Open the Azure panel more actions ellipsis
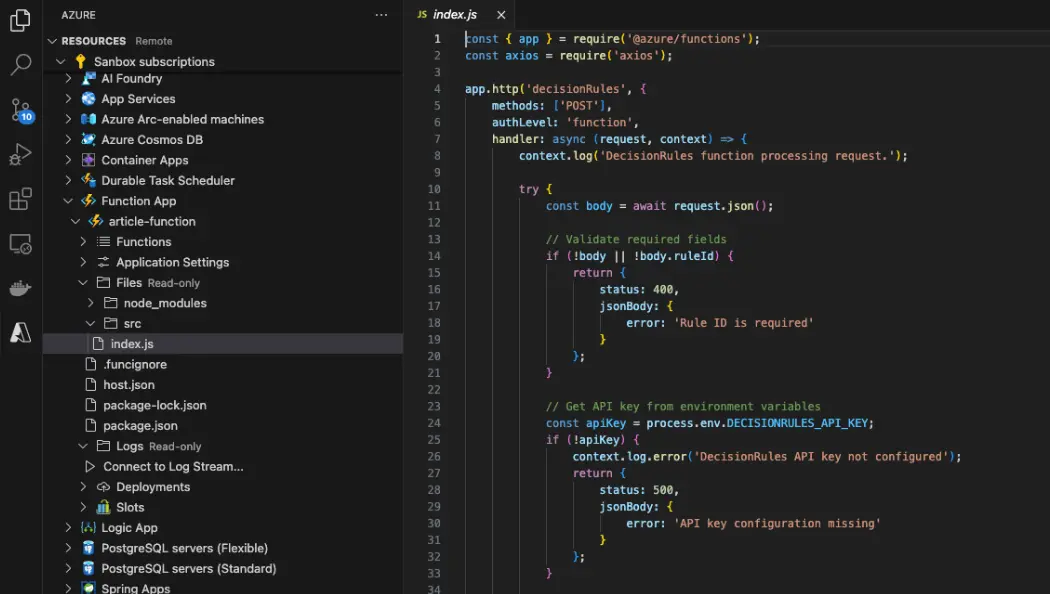 (x=381, y=15)
